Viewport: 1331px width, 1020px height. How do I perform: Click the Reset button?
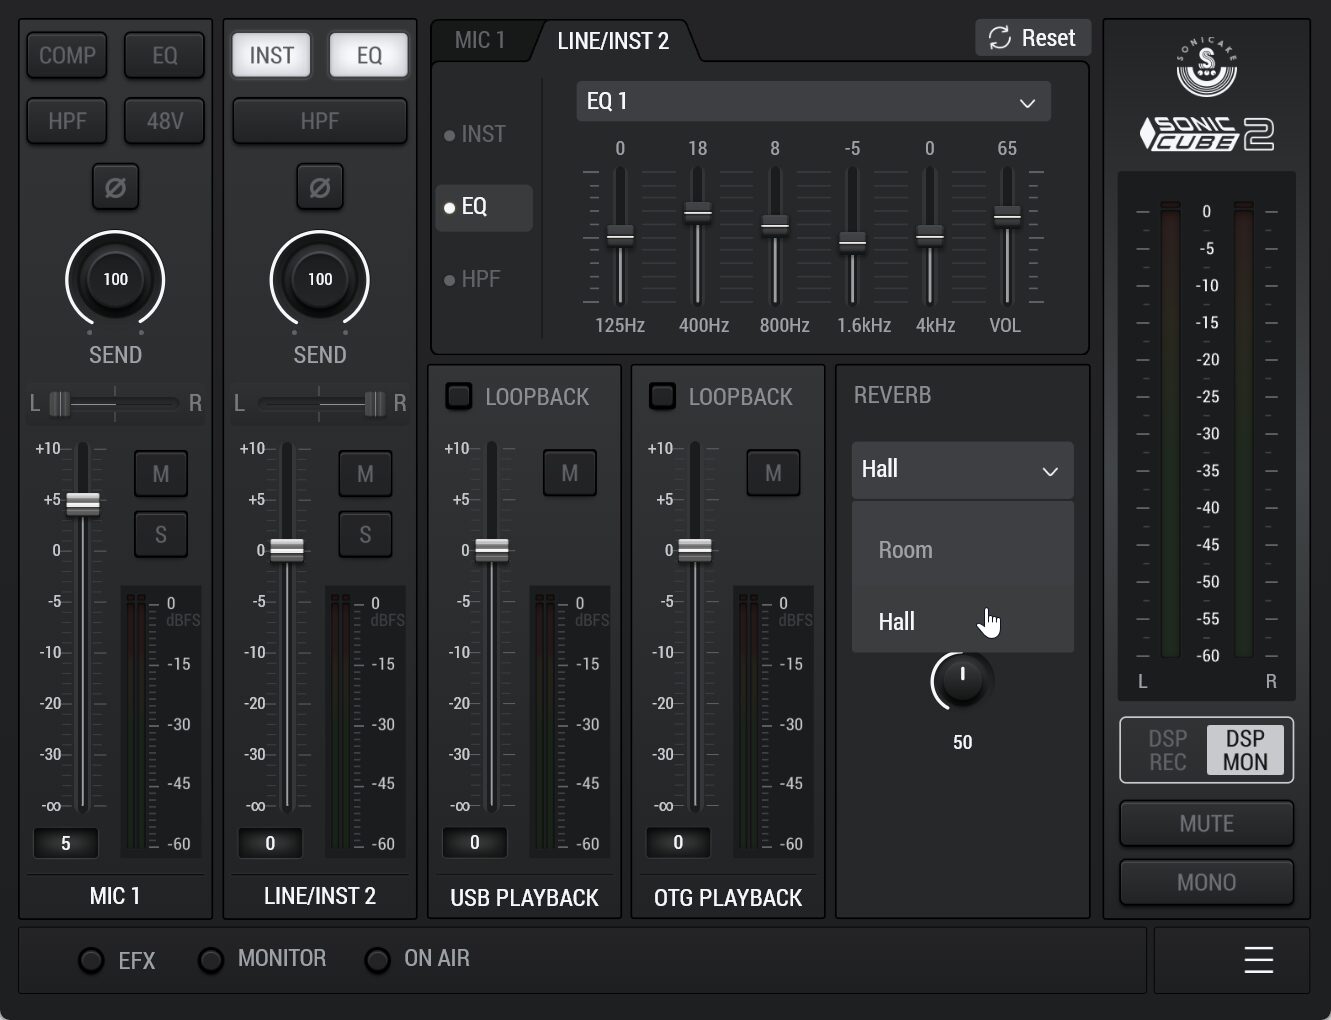coord(1032,38)
